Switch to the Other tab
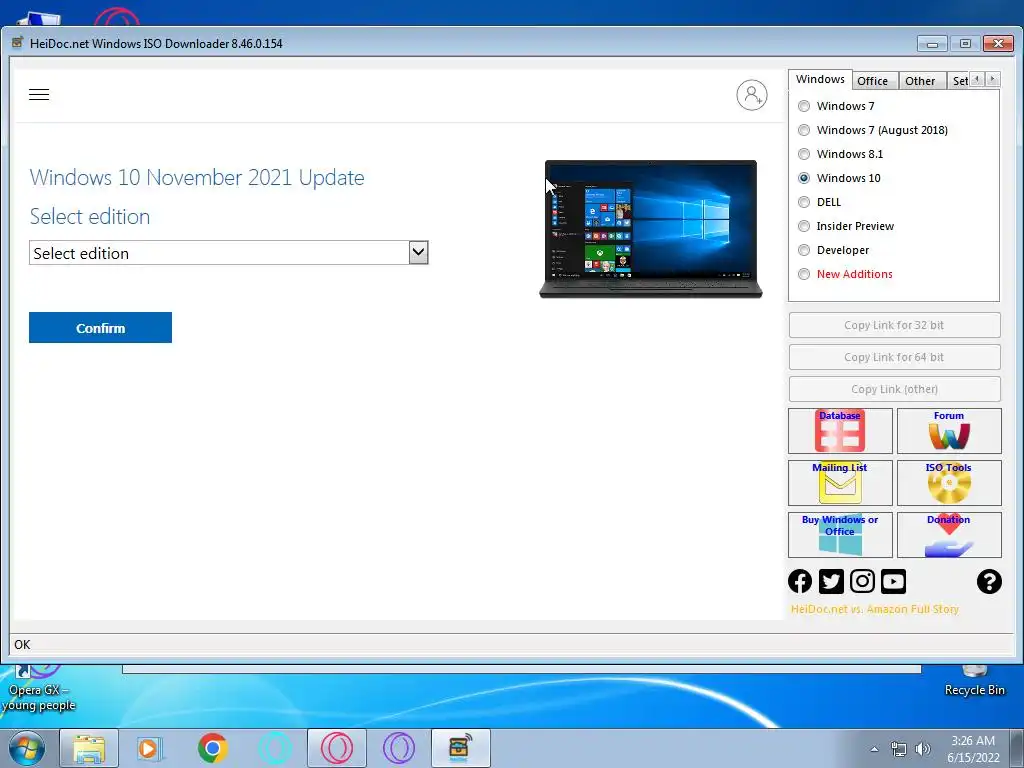 [x=920, y=81]
